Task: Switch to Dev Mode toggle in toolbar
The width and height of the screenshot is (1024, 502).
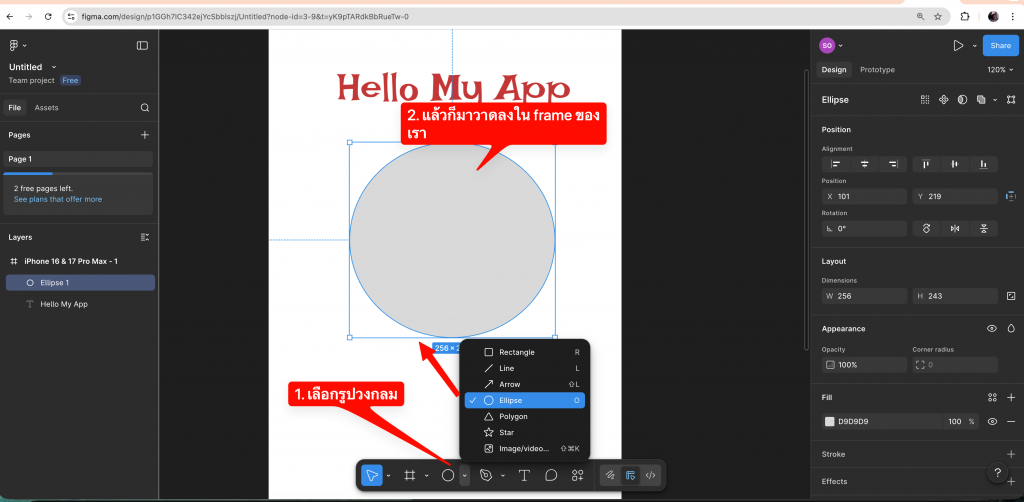Action: click(650, 475)
